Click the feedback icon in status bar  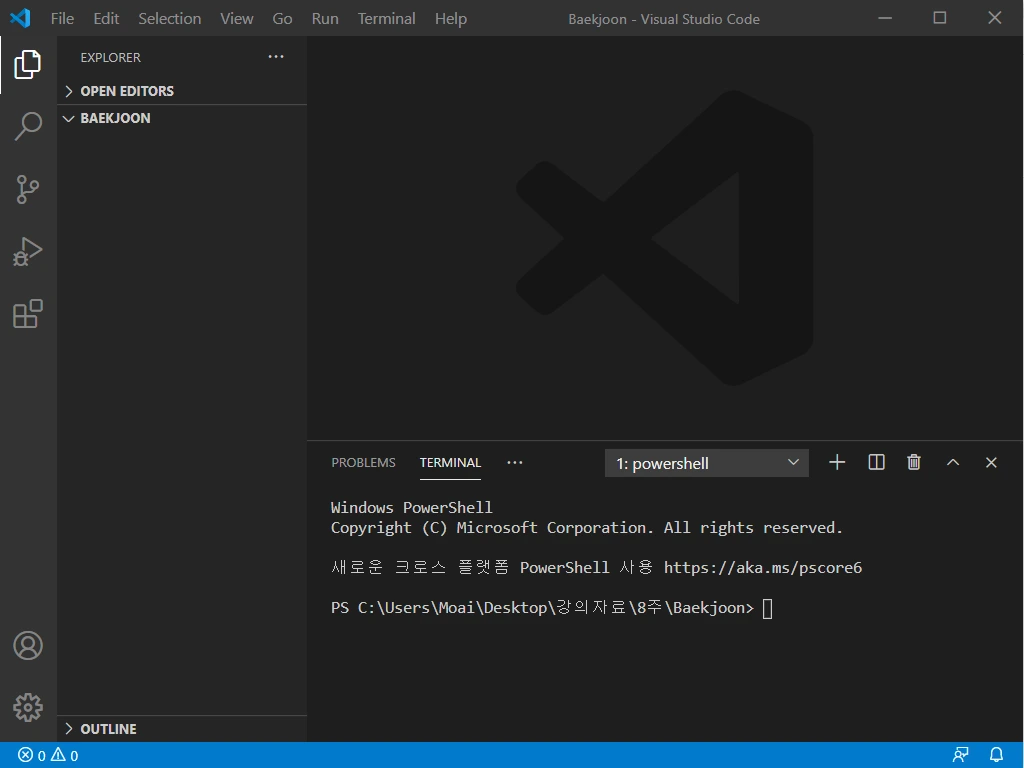coord(961,755)
